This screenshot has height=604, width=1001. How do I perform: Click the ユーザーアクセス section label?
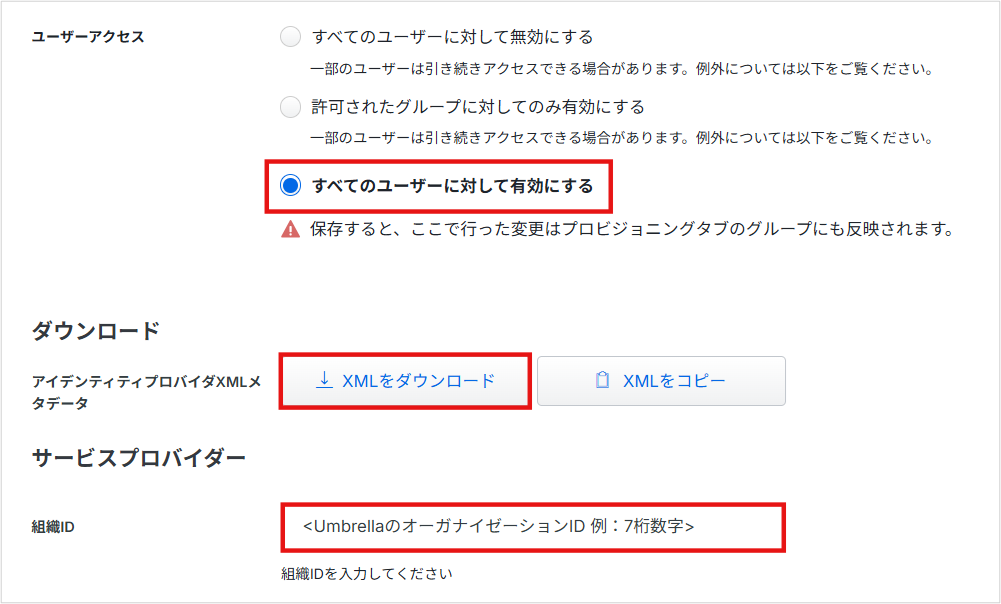(x=88, y=37)
